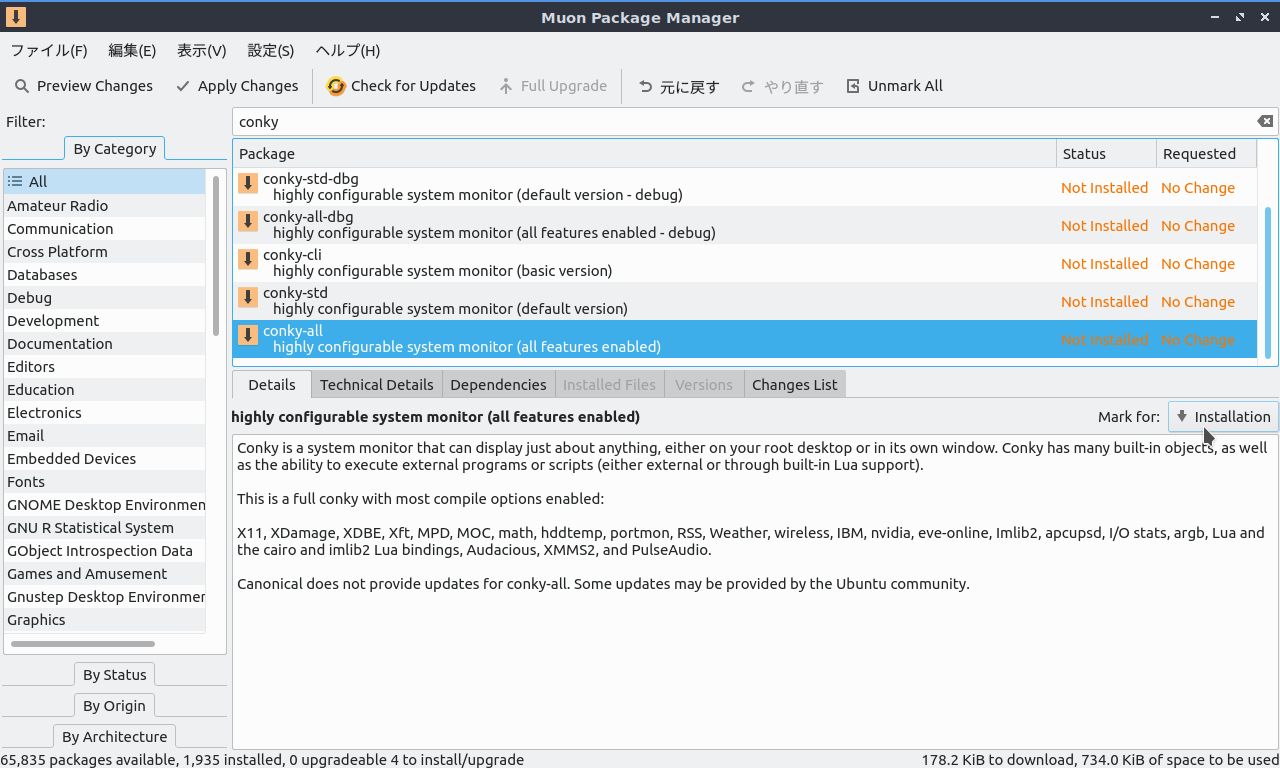Select the Electronics category
The image size is (1280, 768).
pyautogui.click(x=105, y=412)
